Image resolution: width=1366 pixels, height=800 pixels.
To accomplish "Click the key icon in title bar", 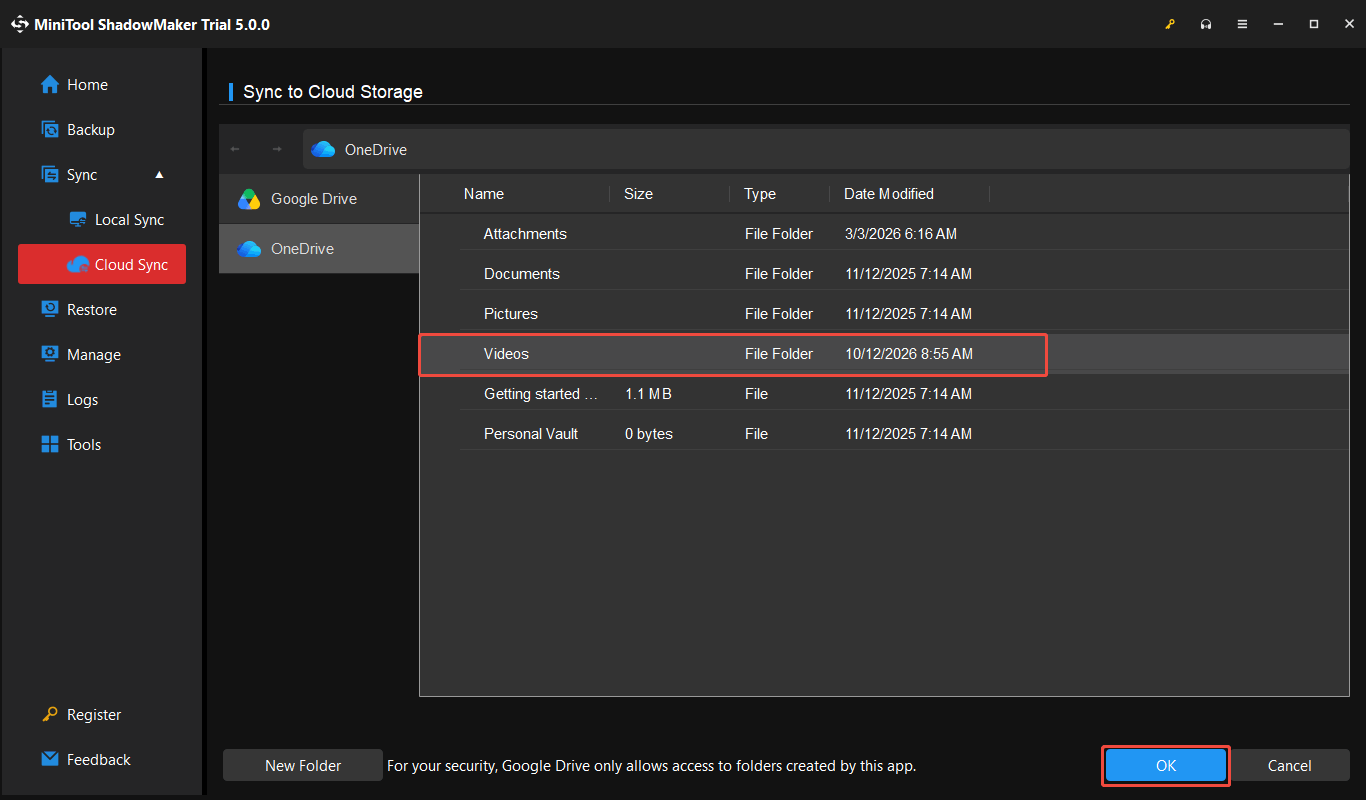I will (x=1170, y=24).
